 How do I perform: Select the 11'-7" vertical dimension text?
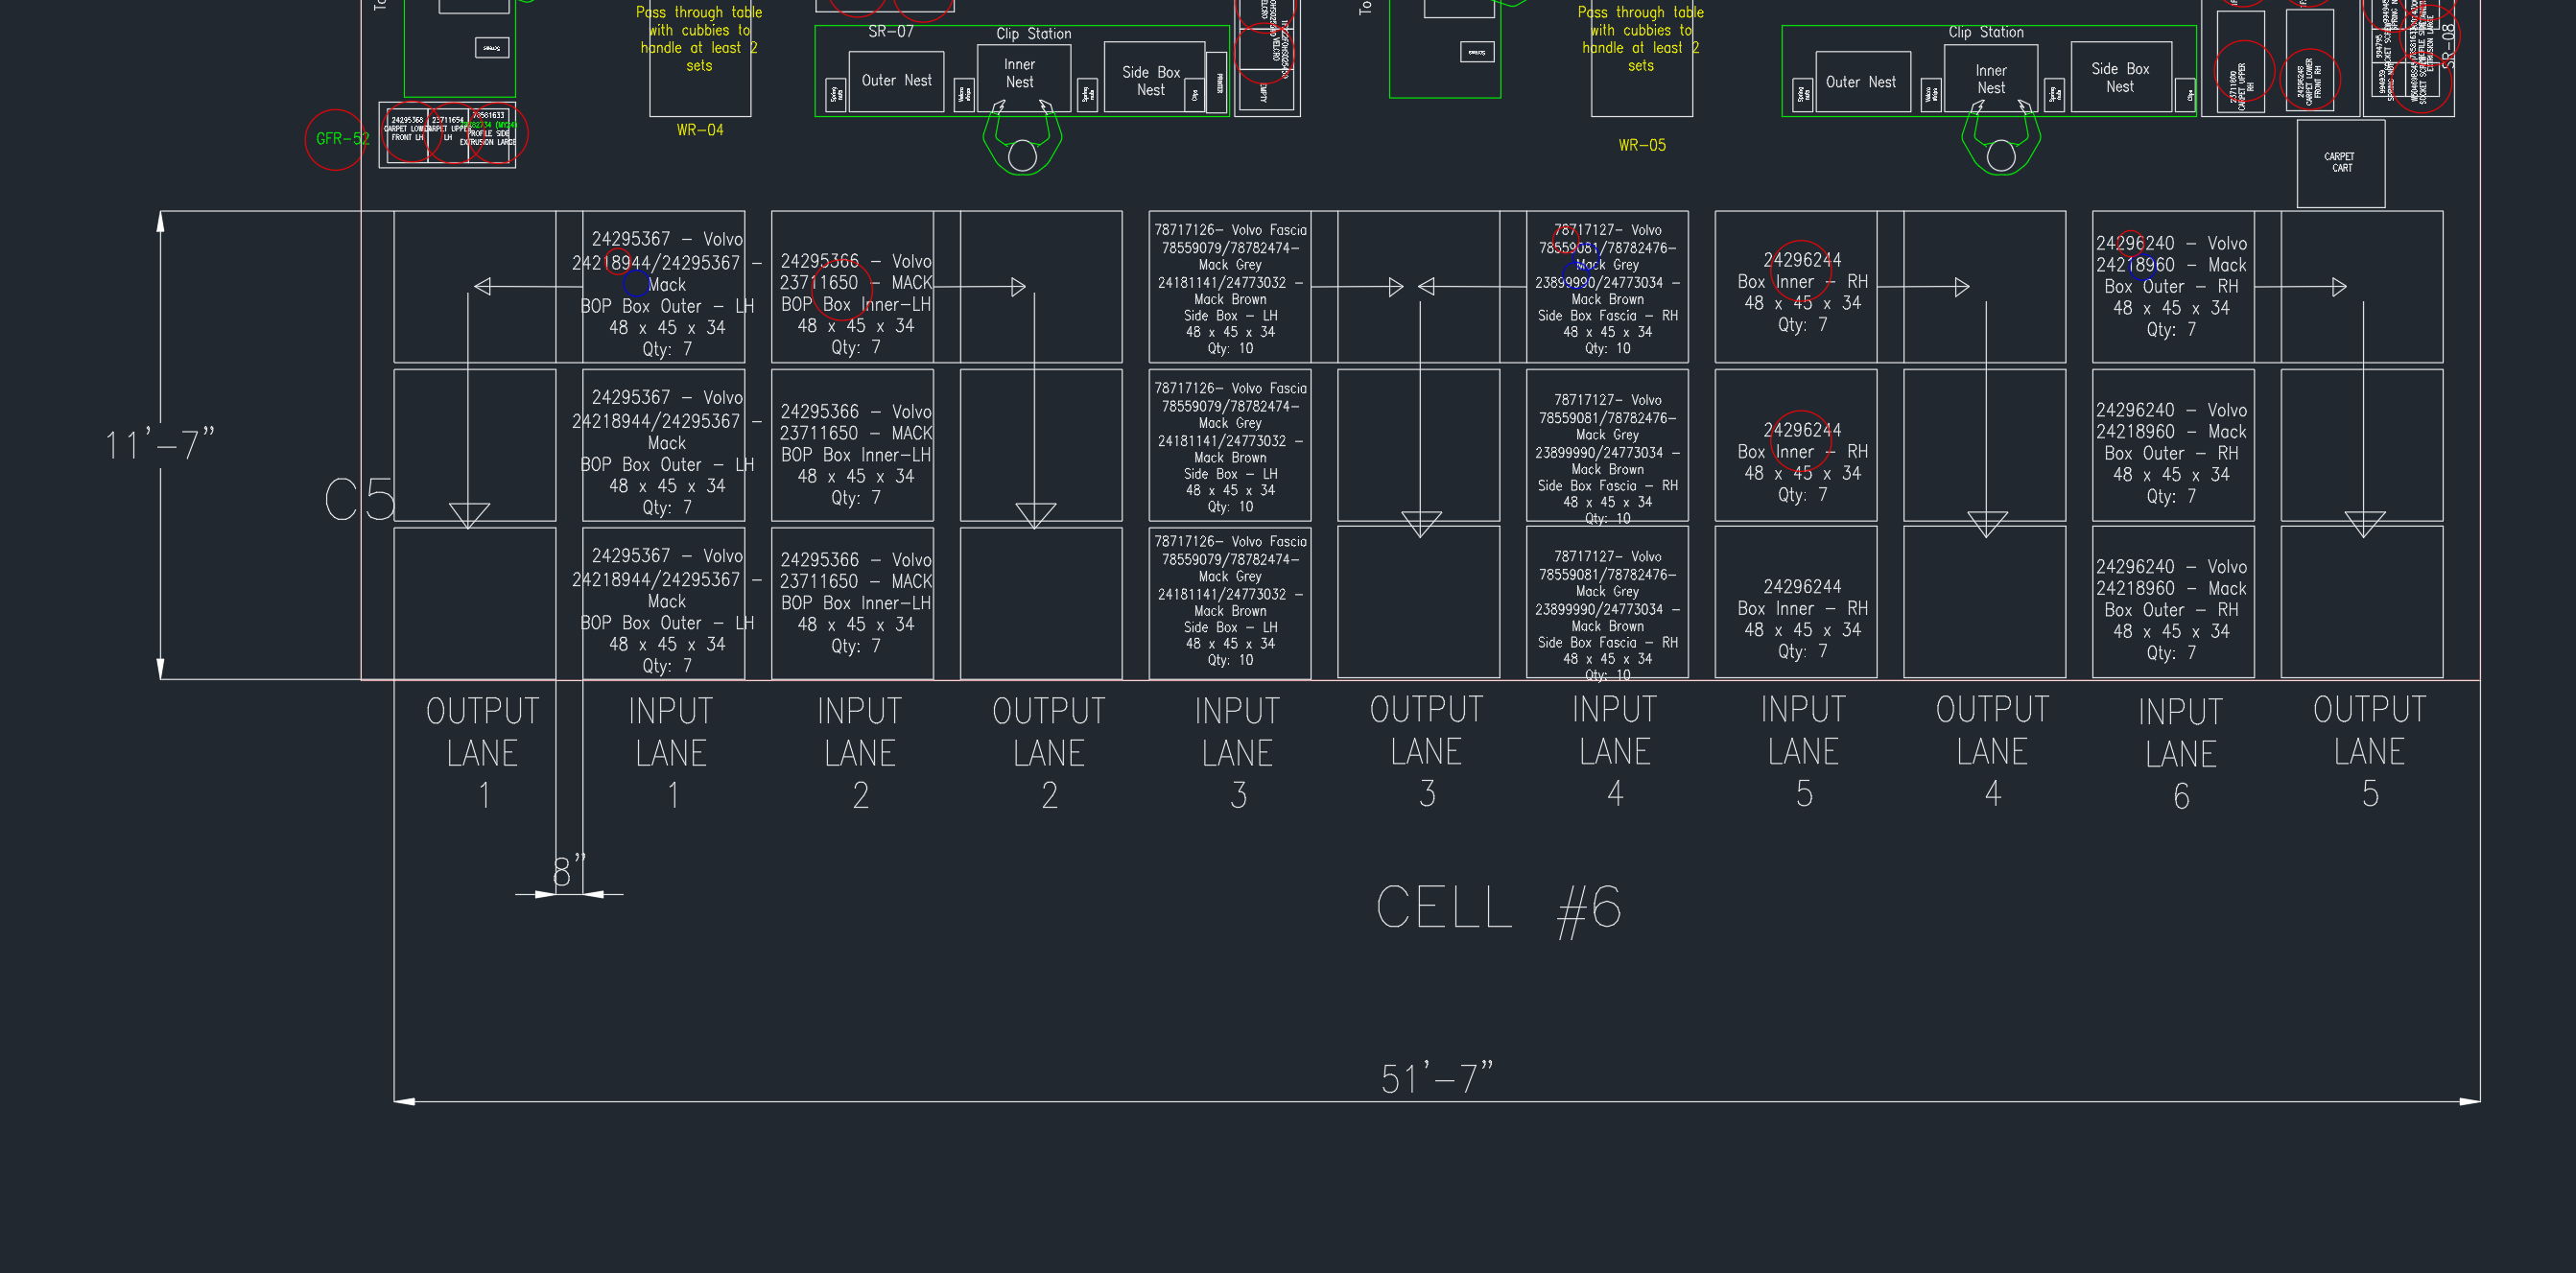(160, 444)
